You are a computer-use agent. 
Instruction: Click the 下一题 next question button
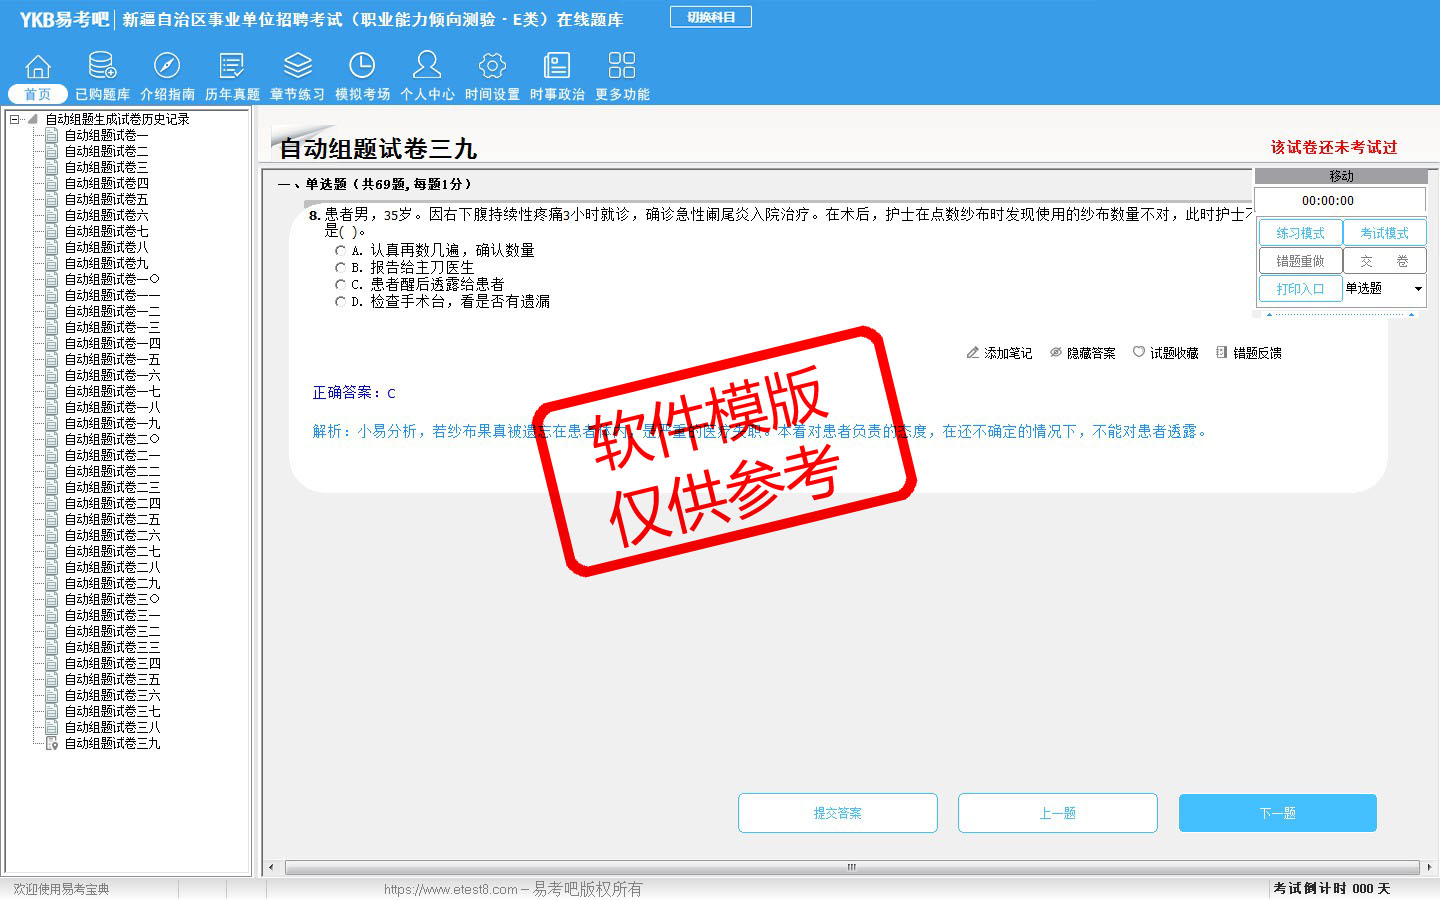click(1277, 813)
